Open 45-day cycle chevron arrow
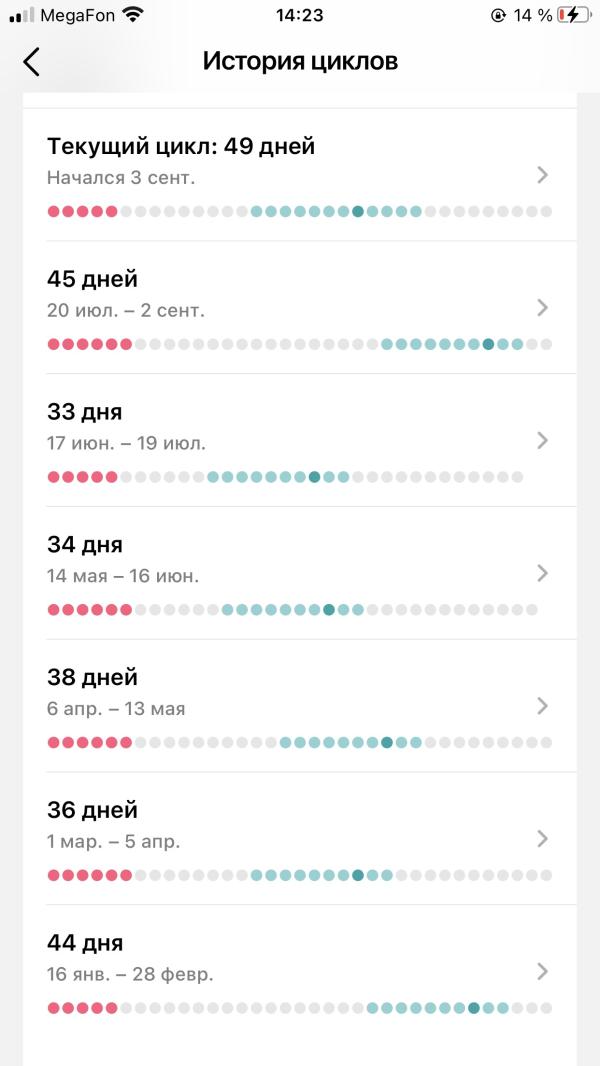The image size is (600, 1066). [543, 307]
